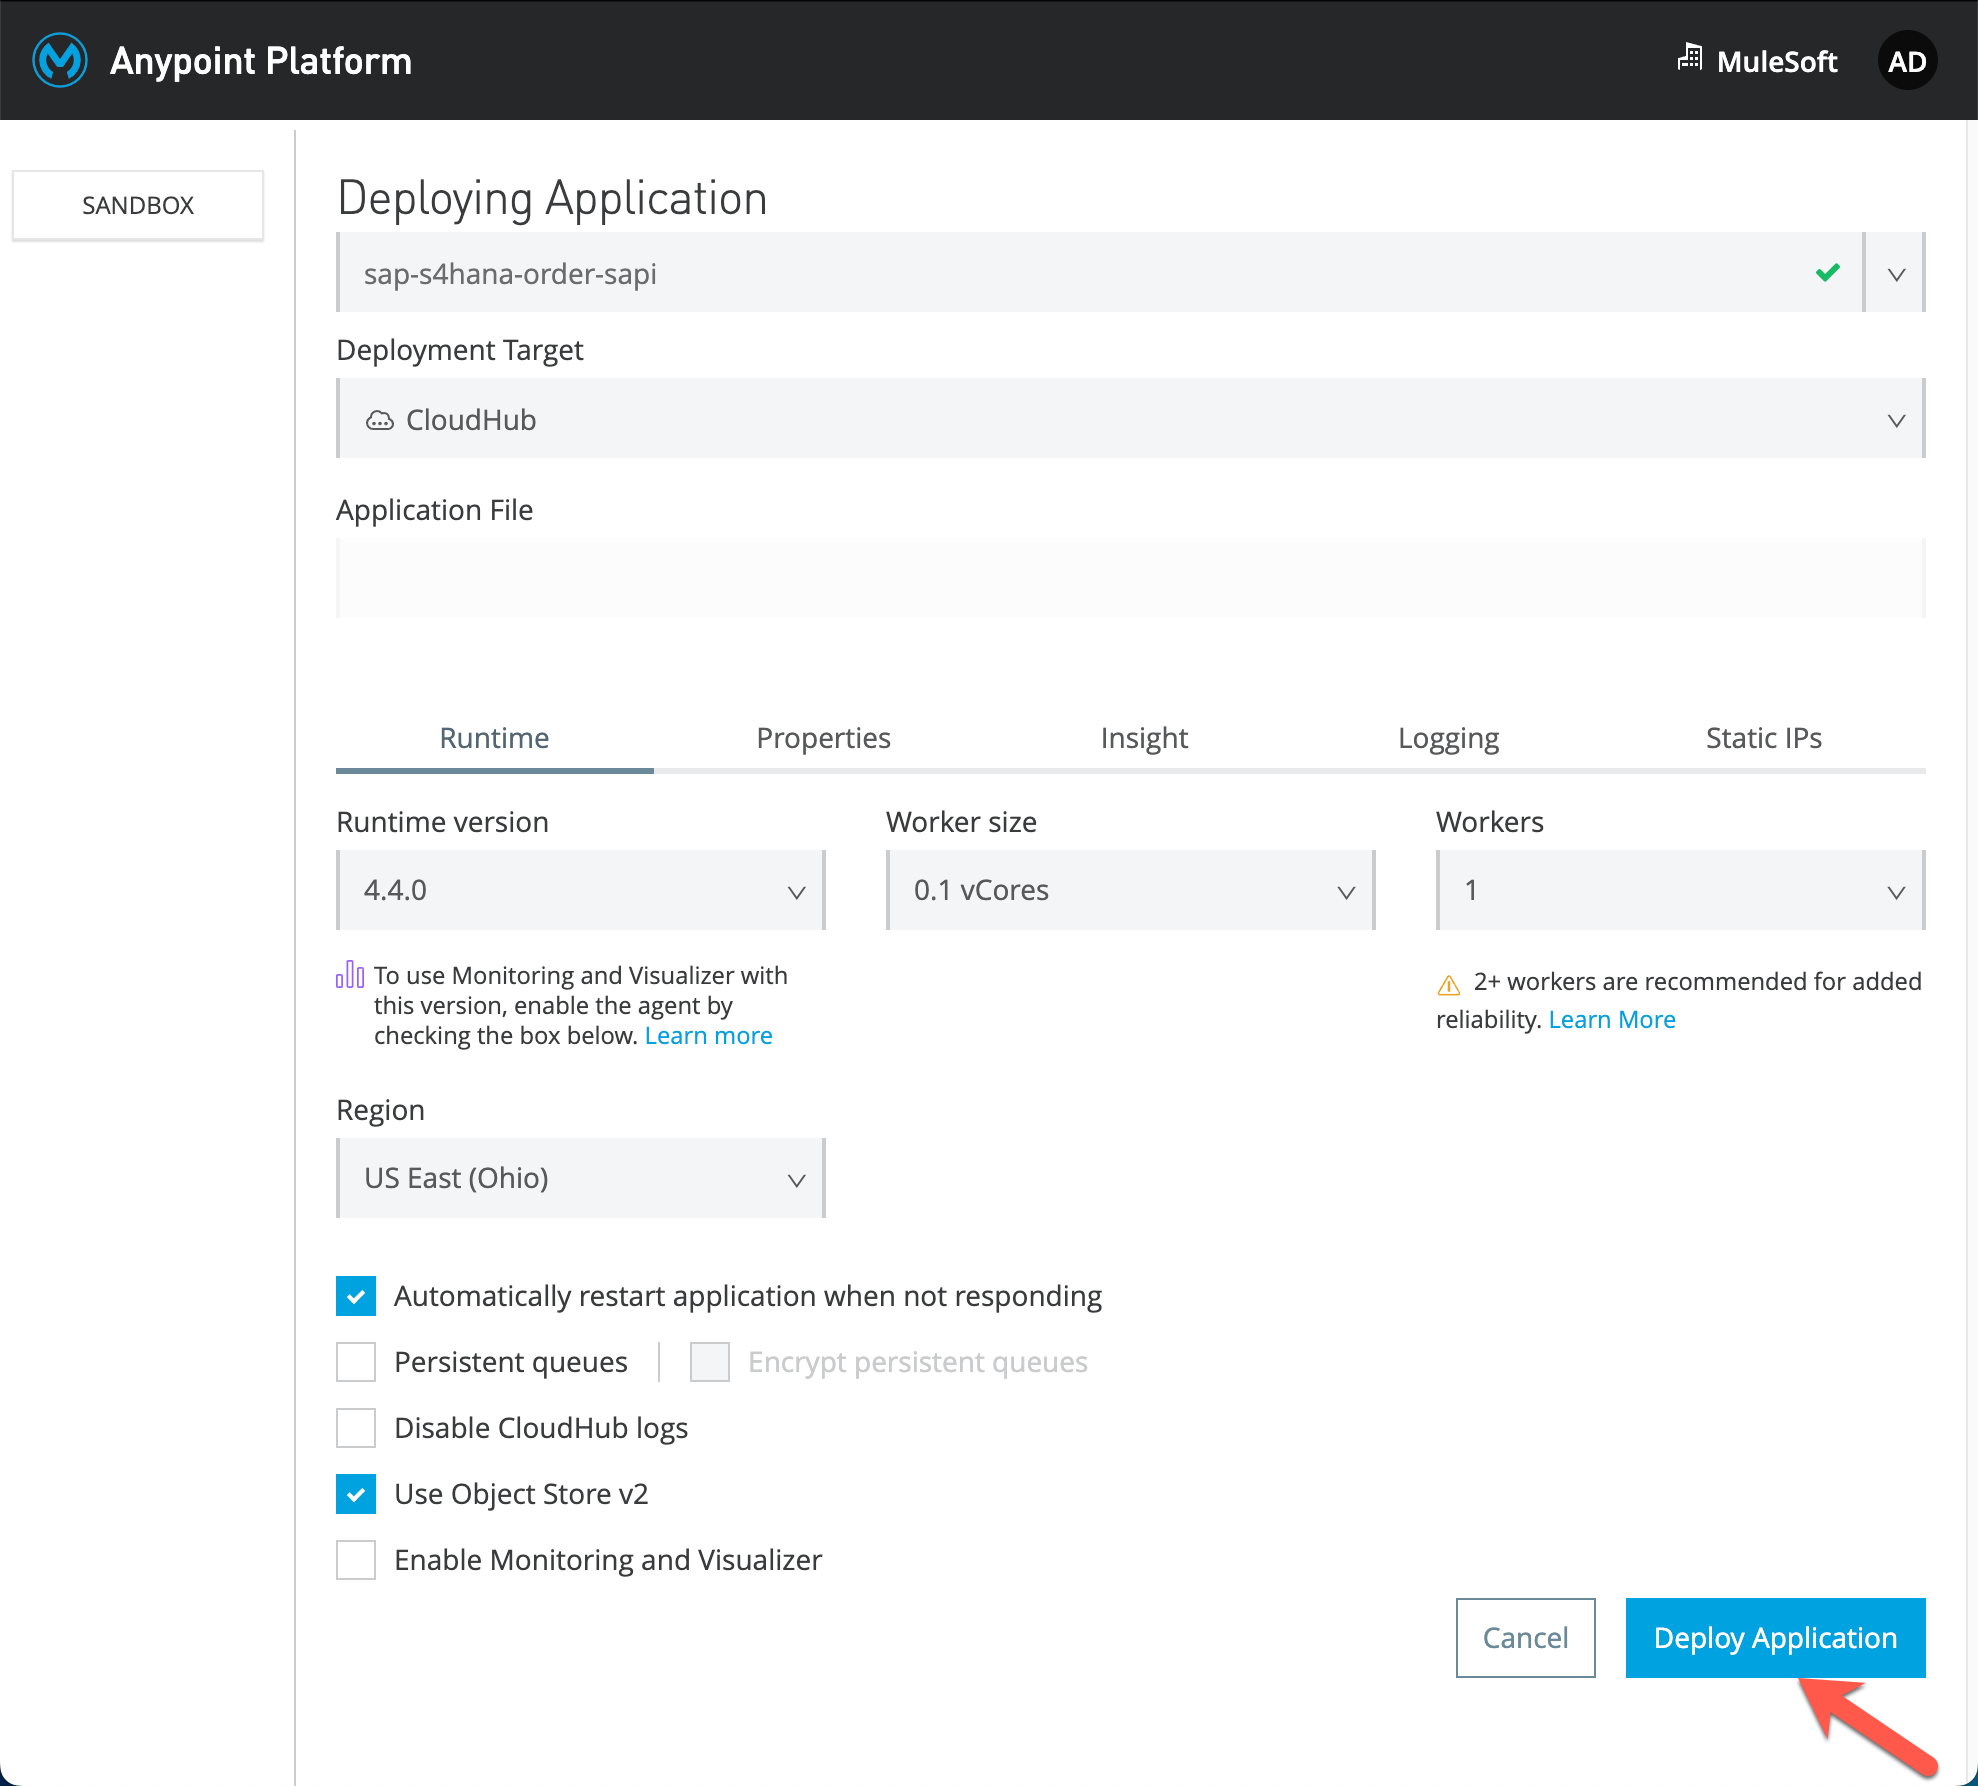Click the Region label

click(380, 1110)
